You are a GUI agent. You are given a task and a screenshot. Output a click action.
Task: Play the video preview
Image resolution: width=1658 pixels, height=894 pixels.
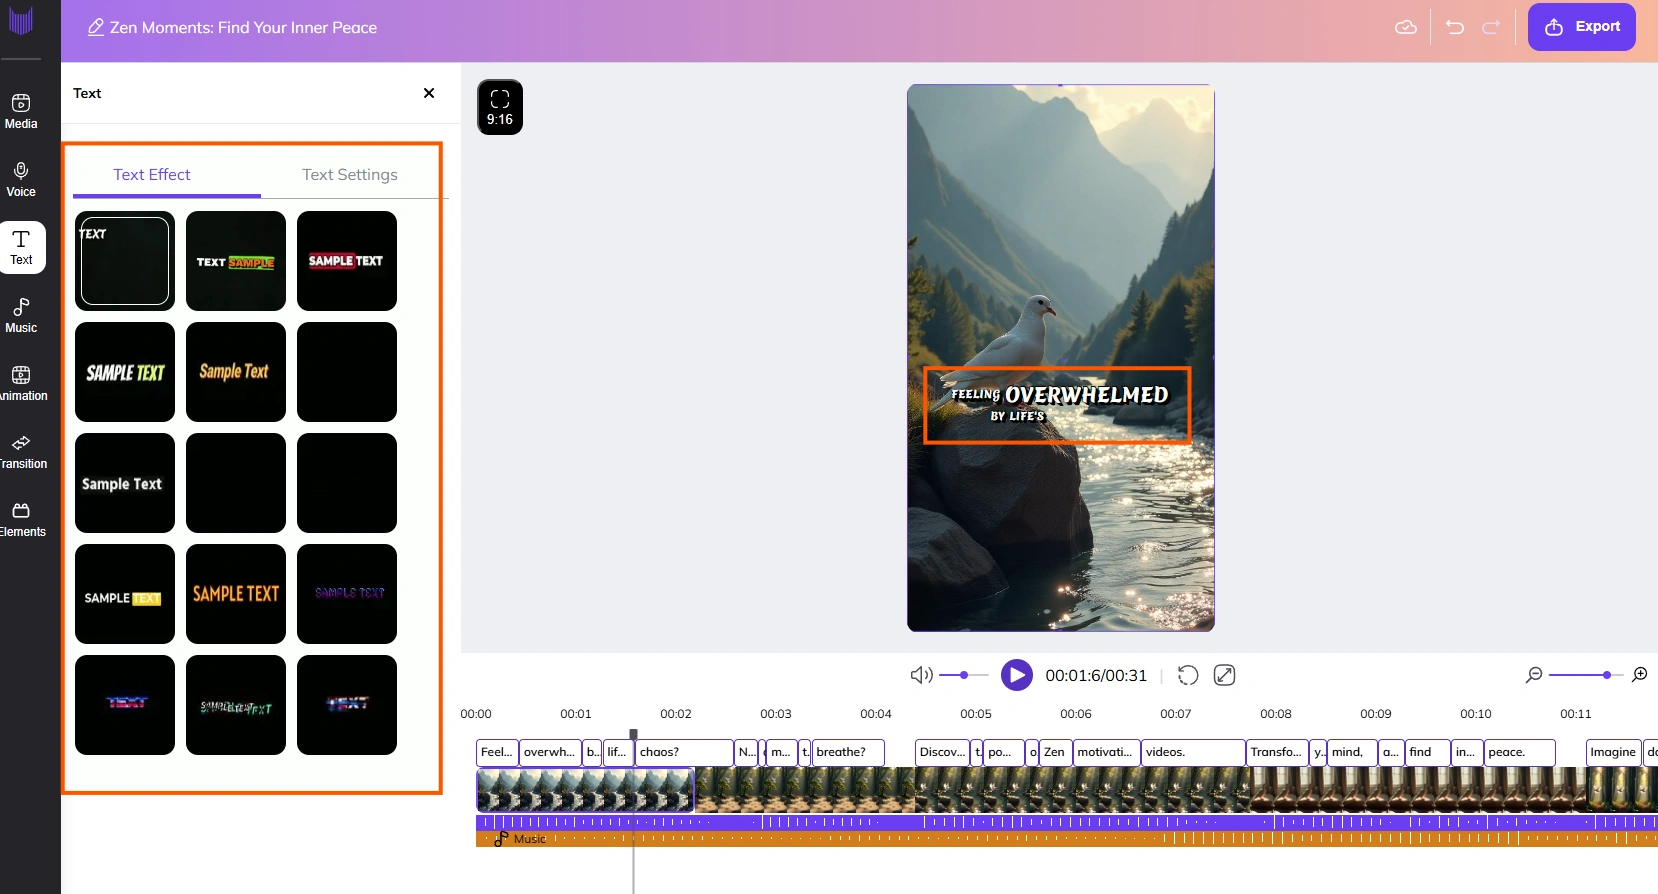pyautogui.click(x=1017, y=675)
